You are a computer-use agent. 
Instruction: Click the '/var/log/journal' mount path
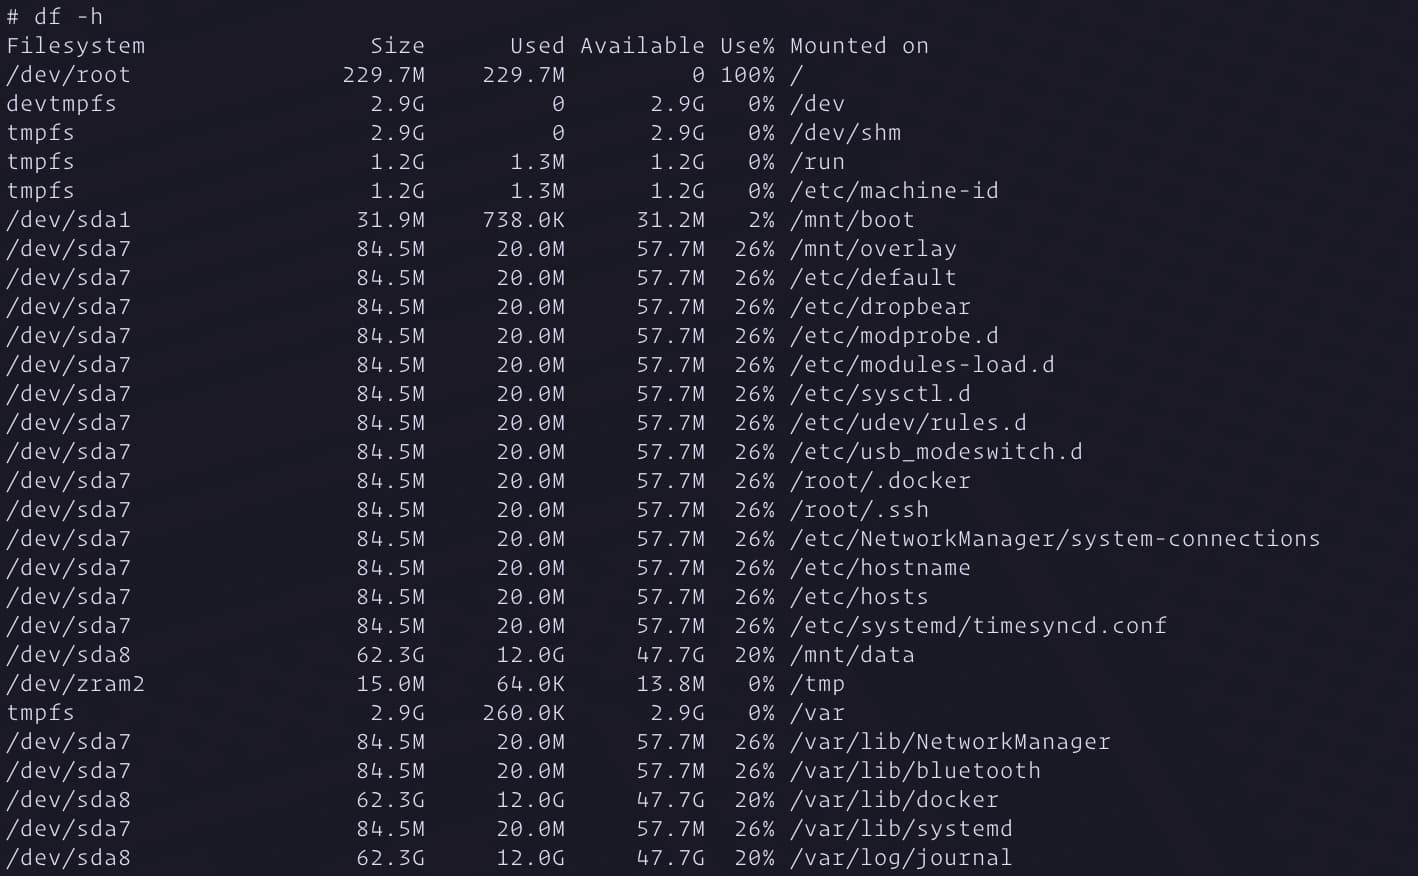(901, 858)
